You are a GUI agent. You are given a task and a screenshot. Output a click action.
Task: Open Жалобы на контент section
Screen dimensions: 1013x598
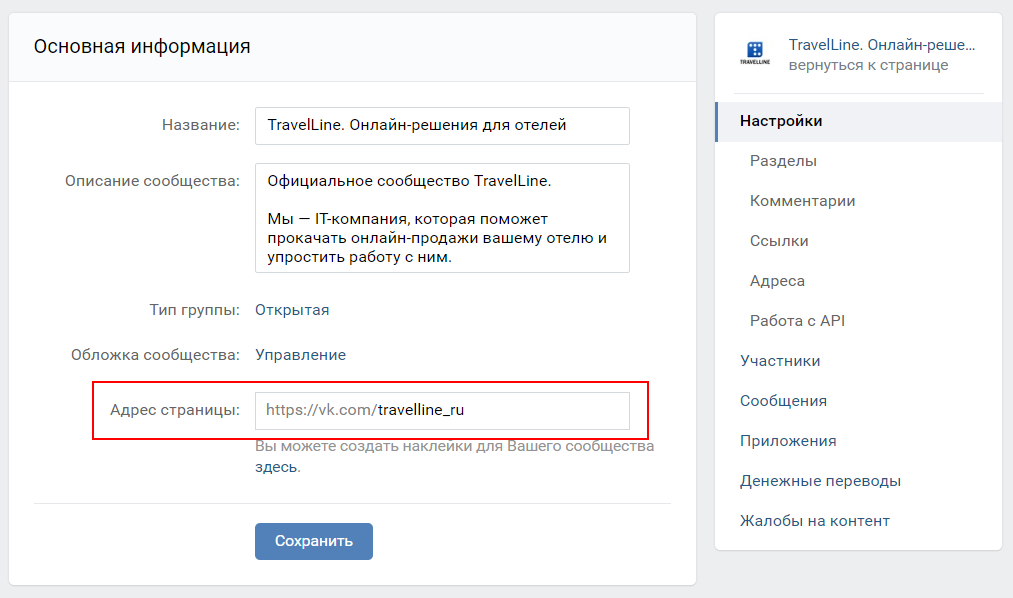[x=814, y=521]
